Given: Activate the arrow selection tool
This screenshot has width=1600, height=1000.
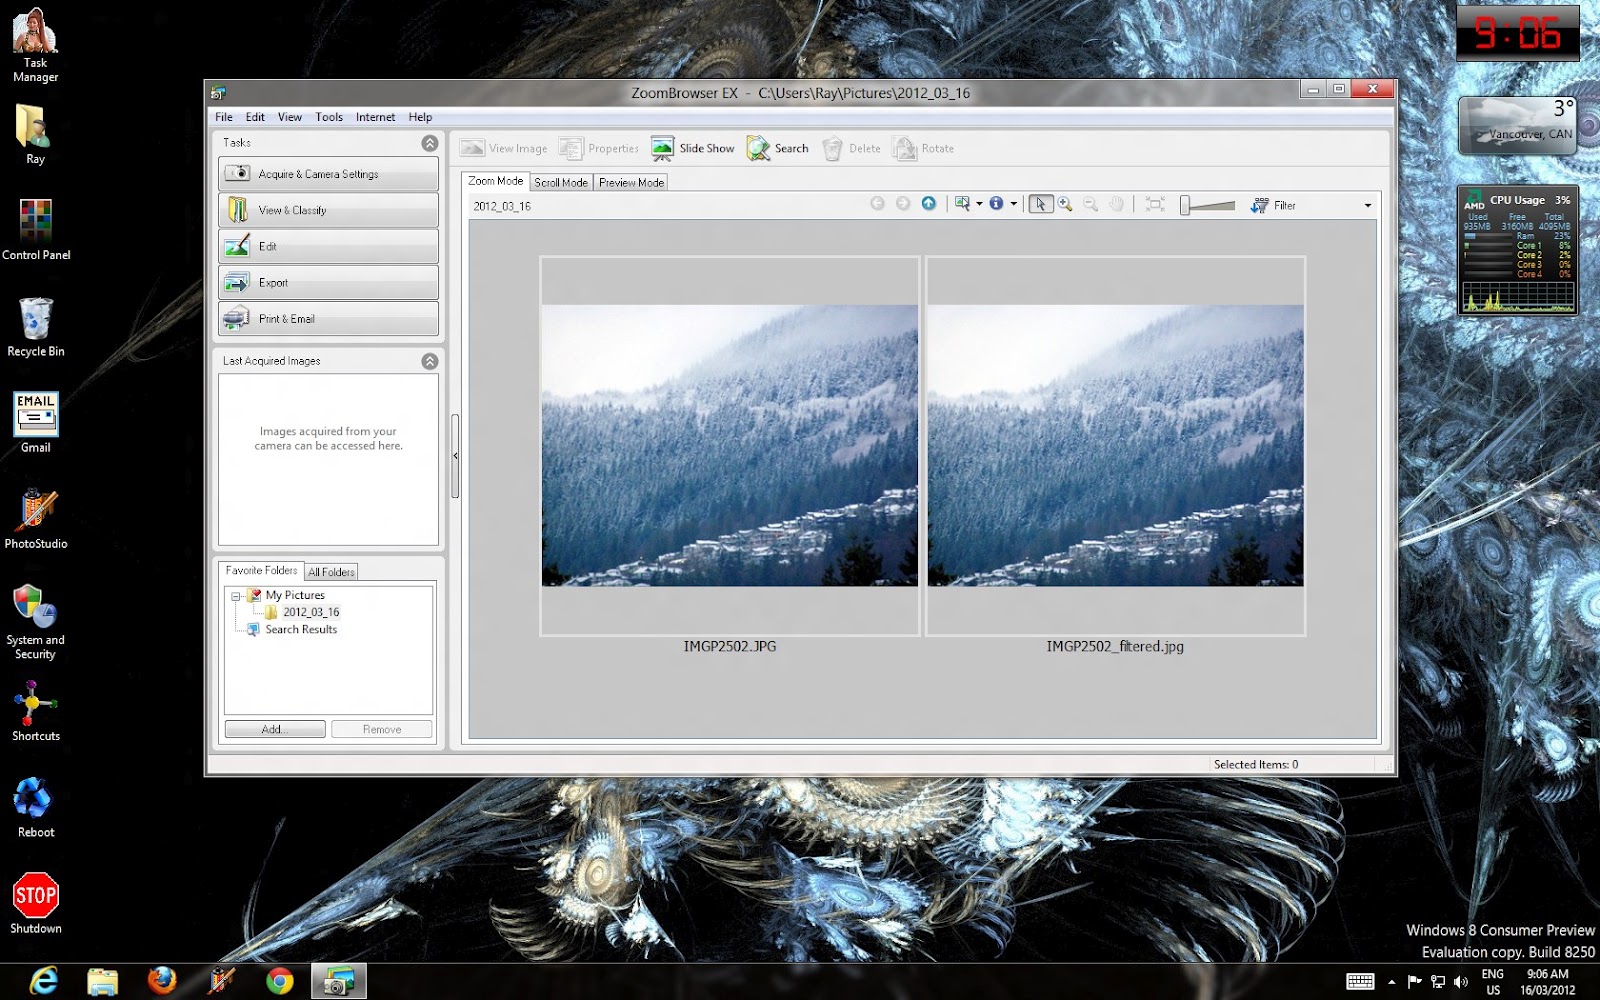Looking at the screenshot, I should 1042,204.
